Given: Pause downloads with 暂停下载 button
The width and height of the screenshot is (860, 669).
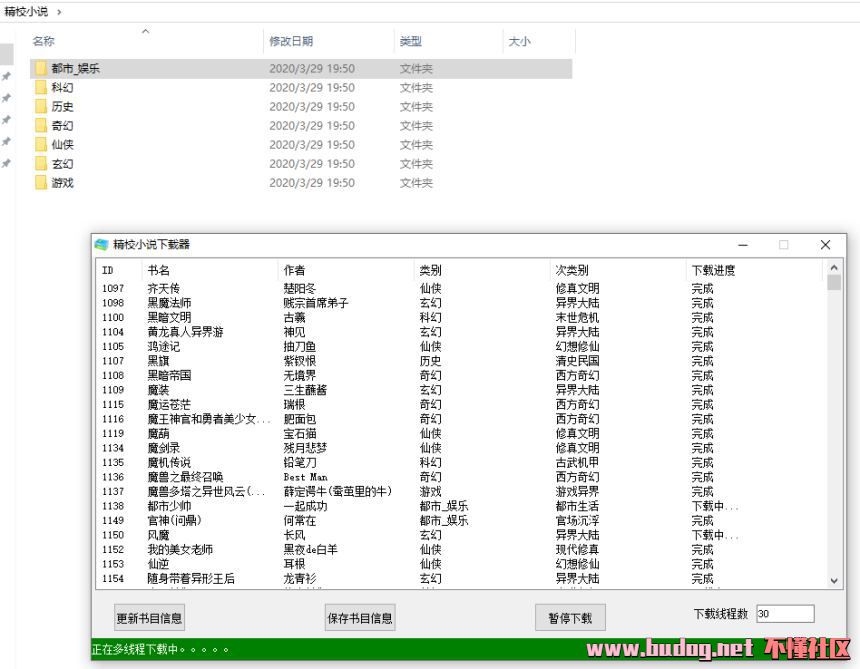Looking at the screenshot, I should pyautogui.click(x=570, y=618).
